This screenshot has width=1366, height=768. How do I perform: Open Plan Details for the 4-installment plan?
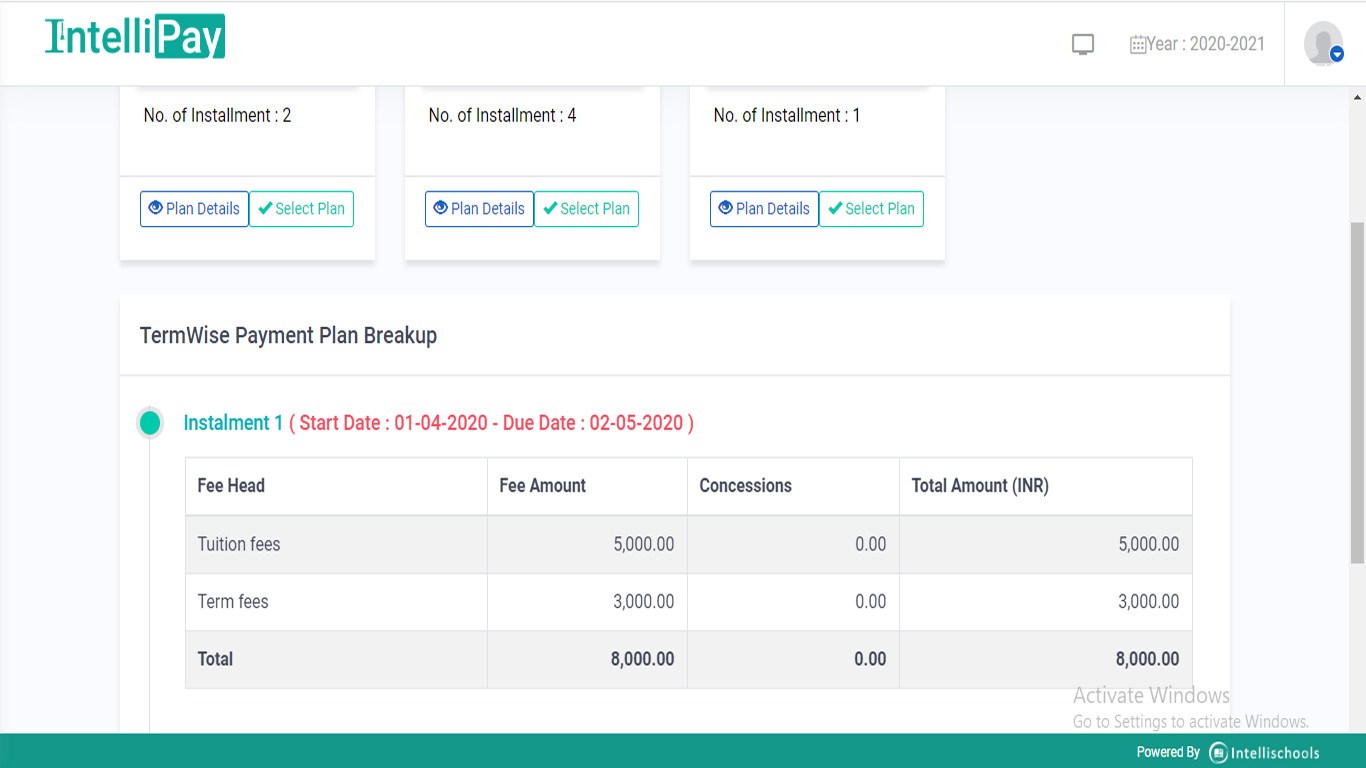tap(479, 208)
